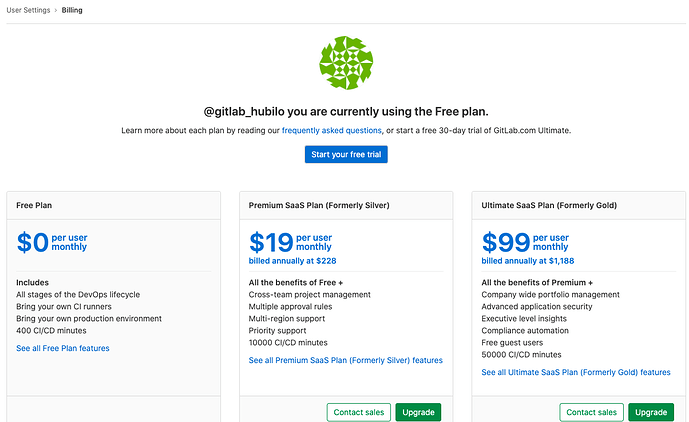Contact sales for the Ultimate plan
The height and width of the screenshot is (422, 689).
(x=591, y=412)
